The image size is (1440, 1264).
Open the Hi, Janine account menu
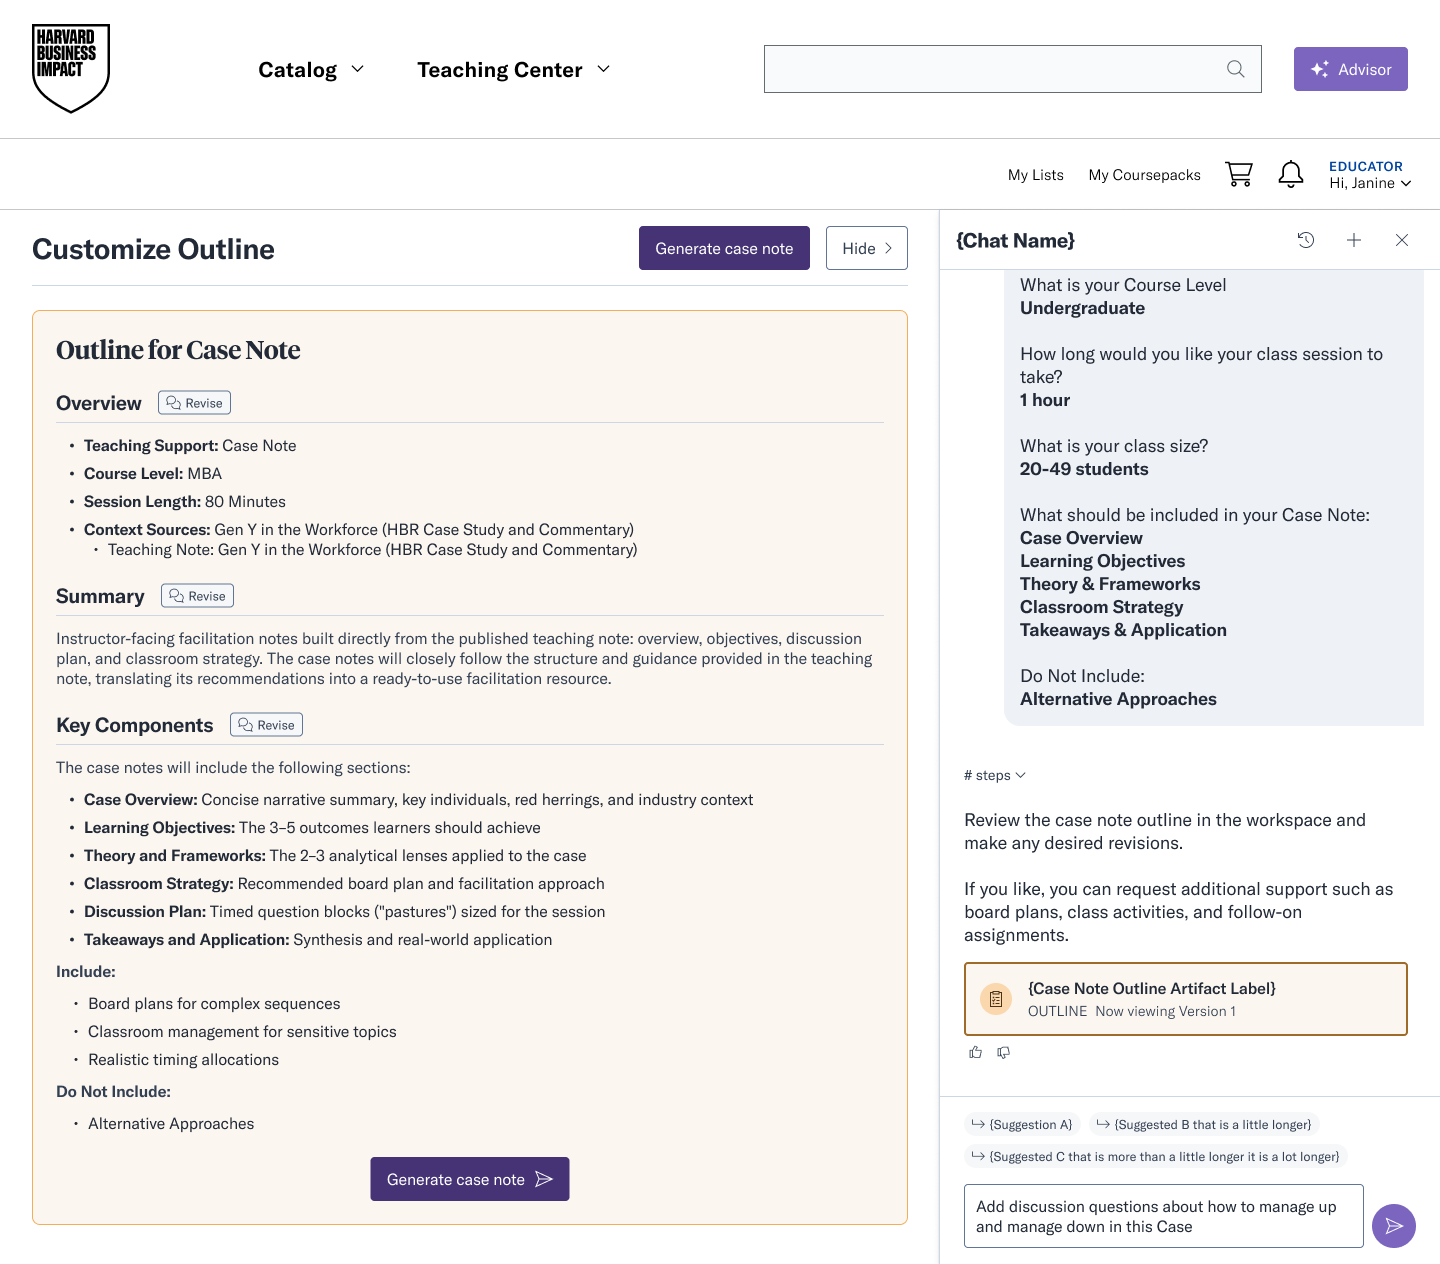pyautogui.click(x=1370, y=175)
